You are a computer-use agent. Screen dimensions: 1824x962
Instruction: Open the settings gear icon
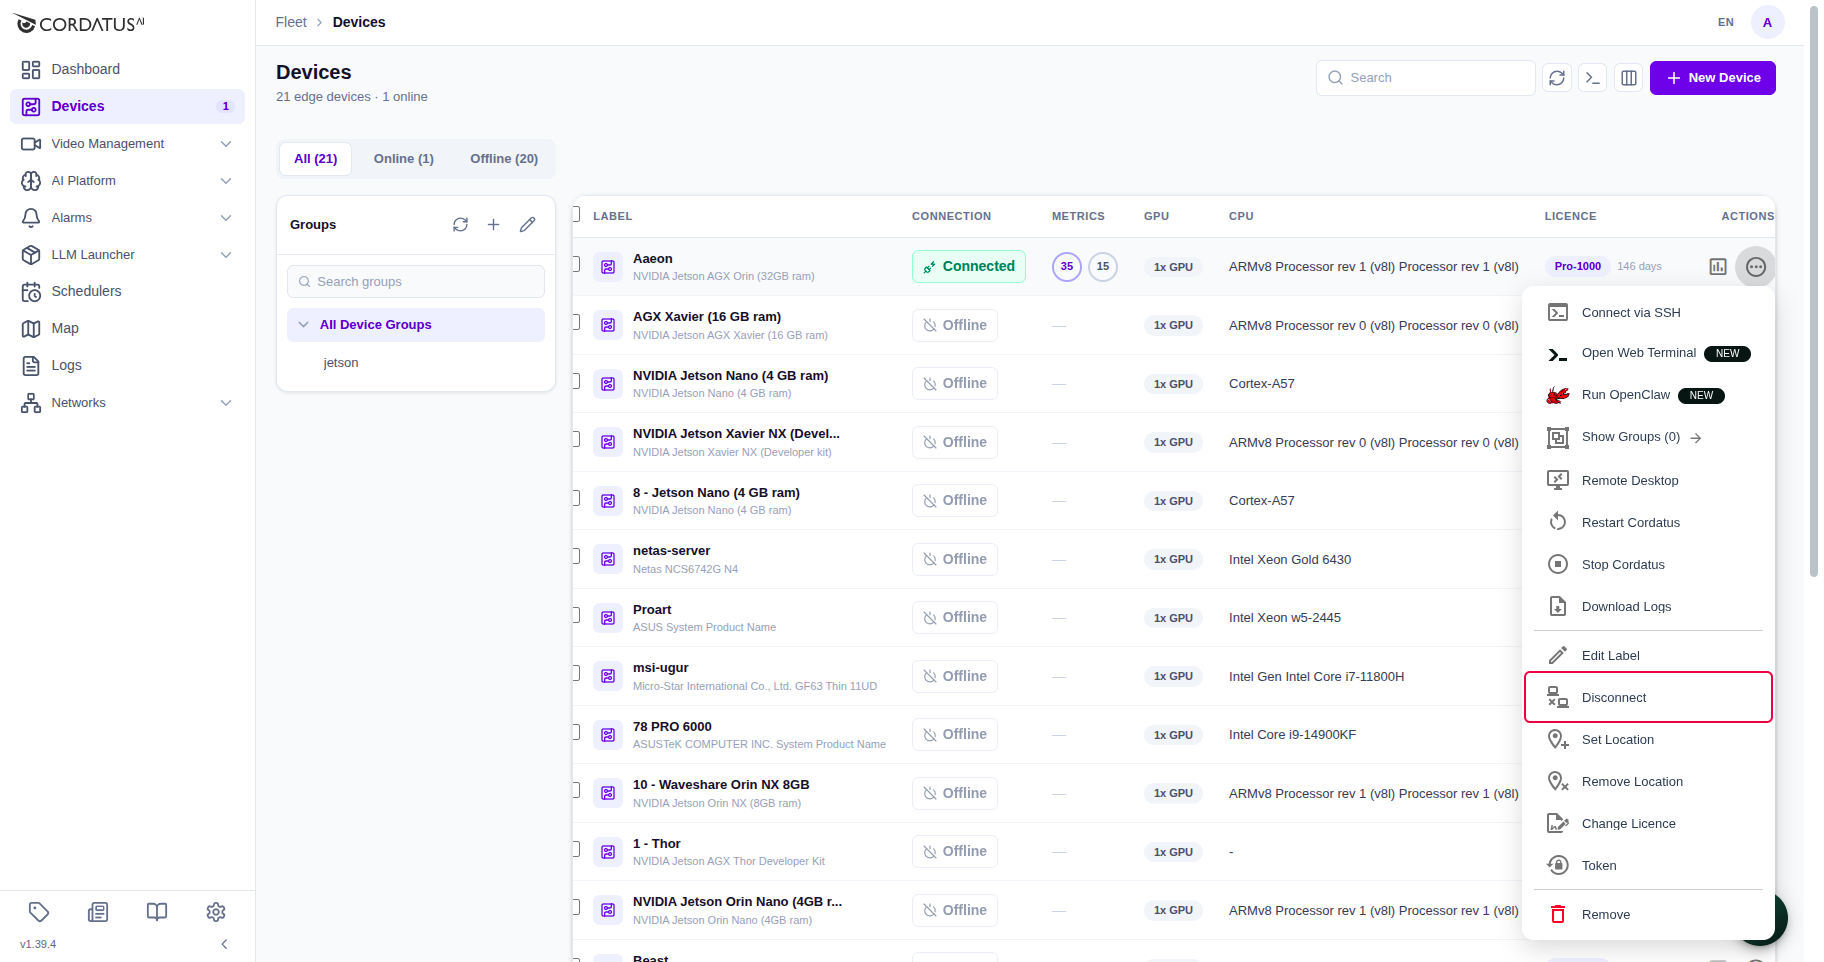[x=216, y=911]
